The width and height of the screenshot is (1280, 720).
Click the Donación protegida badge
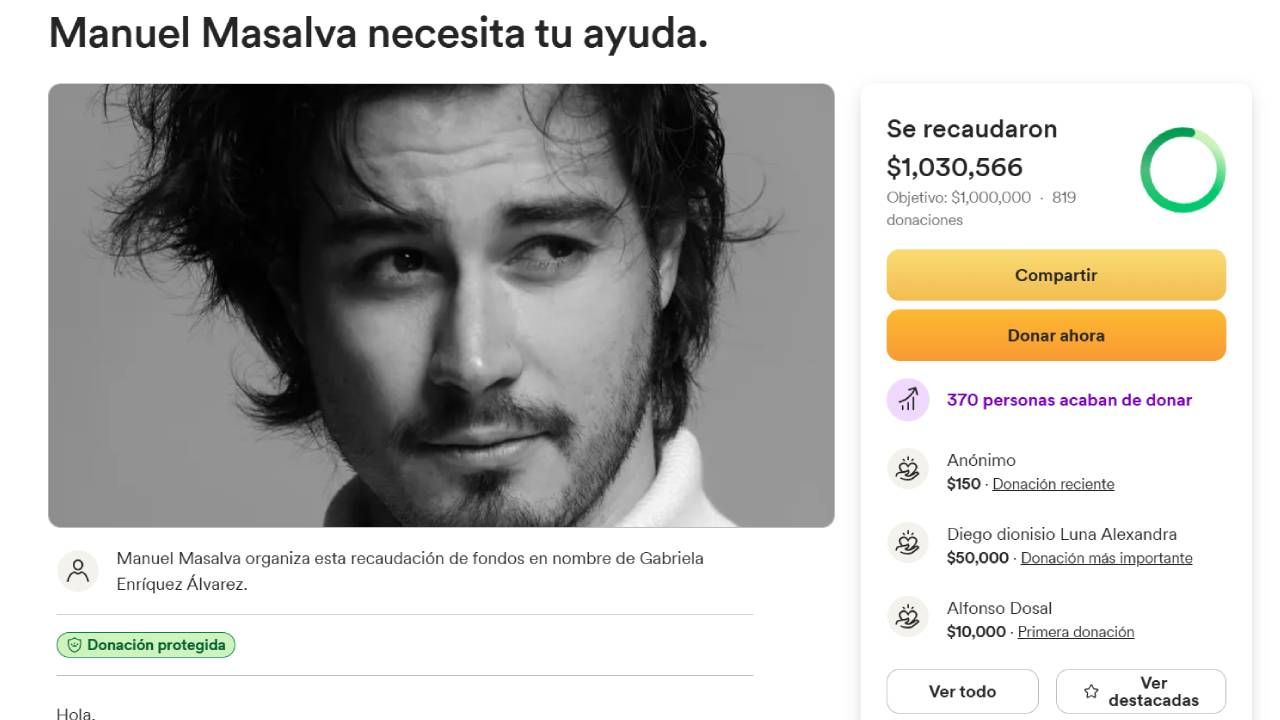coord(146,645)
